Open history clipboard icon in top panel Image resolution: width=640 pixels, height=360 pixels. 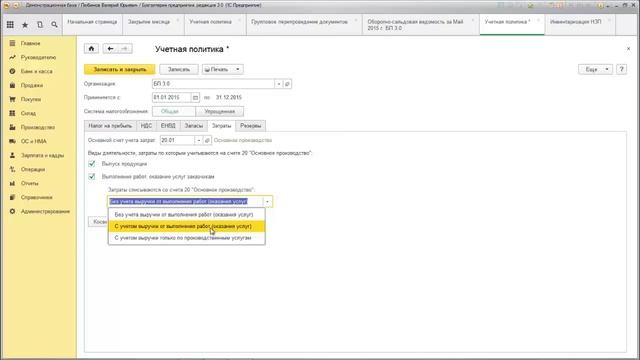coord(40,25)
